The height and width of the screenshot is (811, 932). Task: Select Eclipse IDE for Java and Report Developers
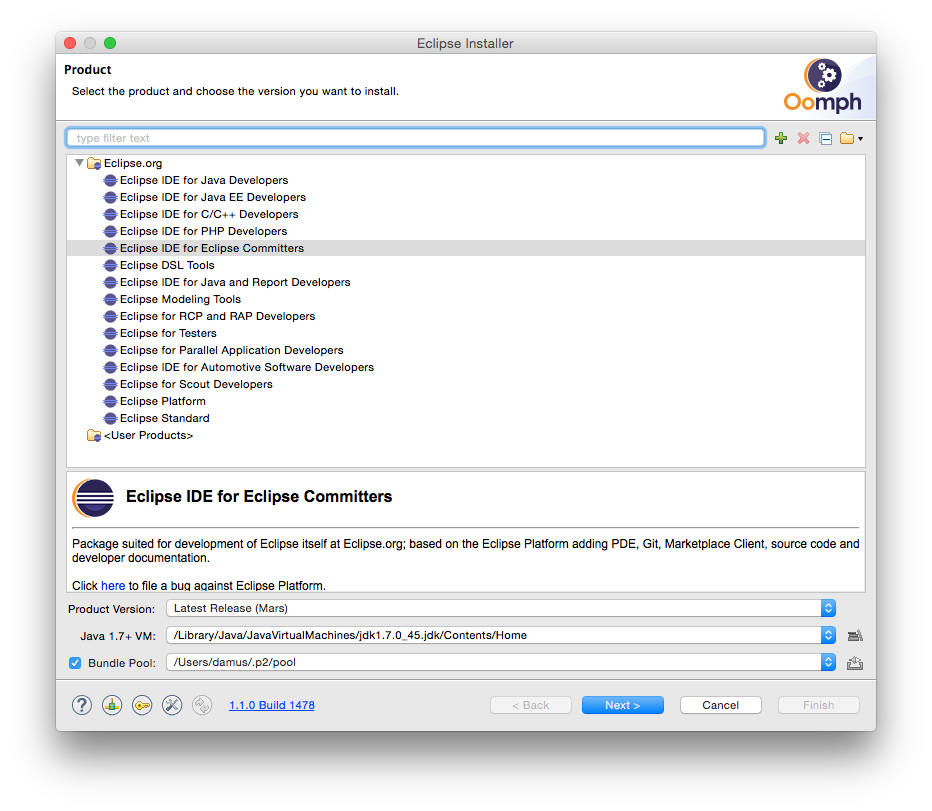point(235,282)
